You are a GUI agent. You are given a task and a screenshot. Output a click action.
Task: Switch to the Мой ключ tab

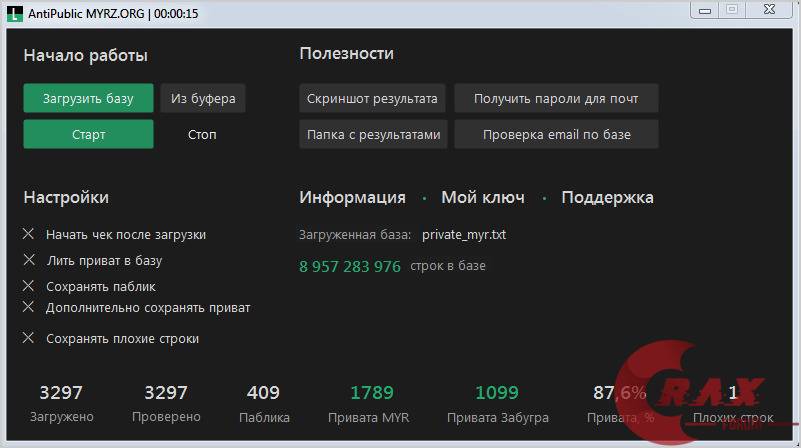[483, 197]
